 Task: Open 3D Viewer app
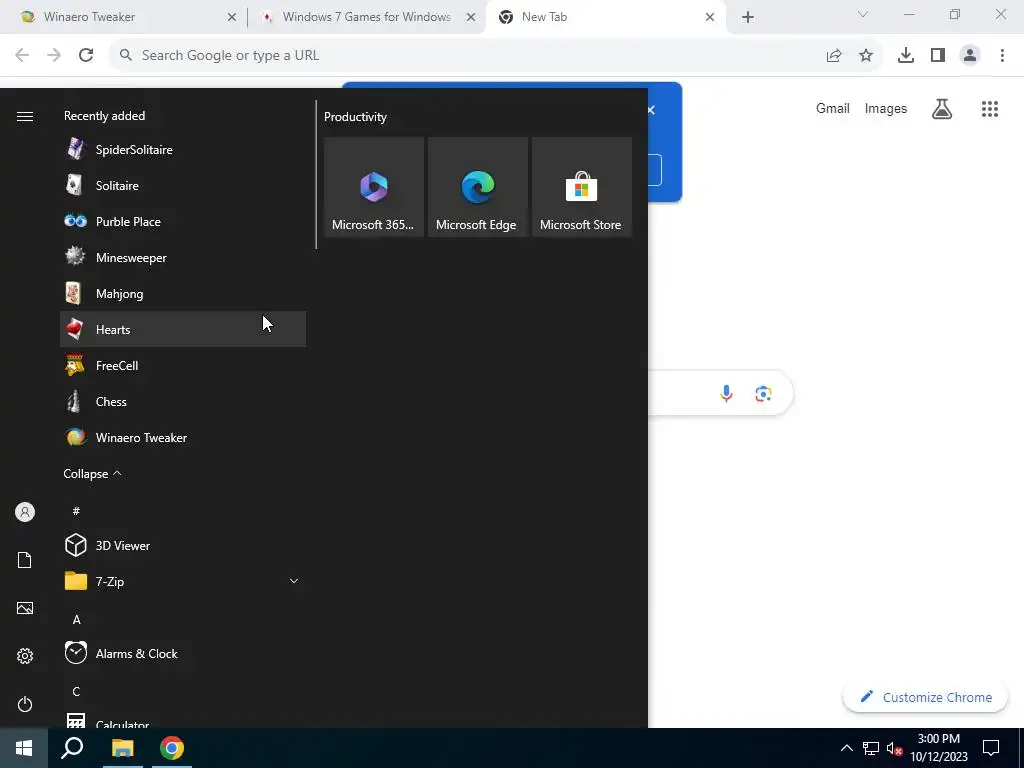coord(183,545)
